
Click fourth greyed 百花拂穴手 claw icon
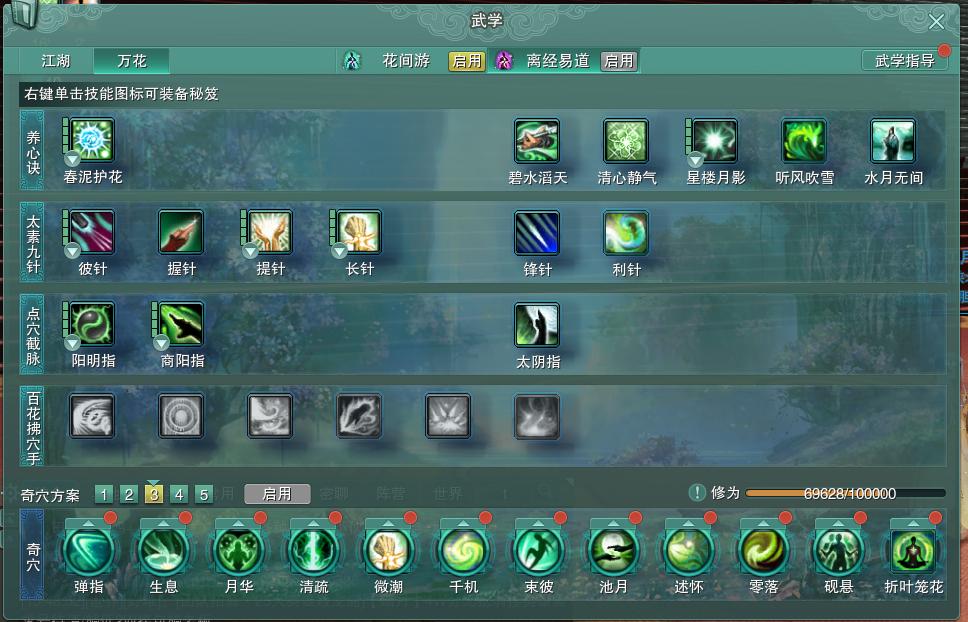[x=359, y=417]
